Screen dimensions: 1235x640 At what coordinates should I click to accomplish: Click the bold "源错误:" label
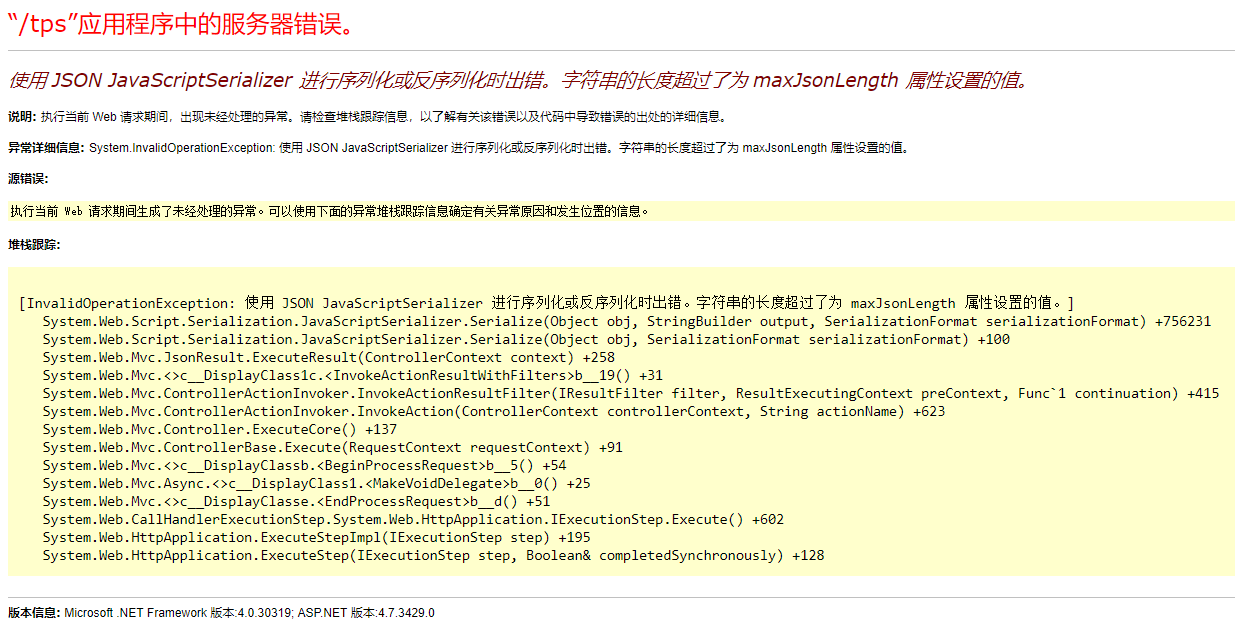pos(28,179)
